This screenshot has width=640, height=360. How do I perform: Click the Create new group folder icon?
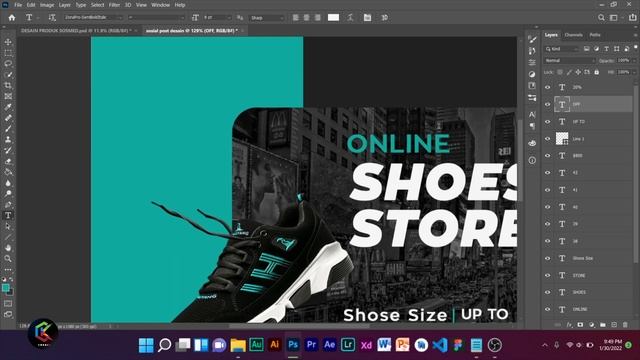pos(603,325)
